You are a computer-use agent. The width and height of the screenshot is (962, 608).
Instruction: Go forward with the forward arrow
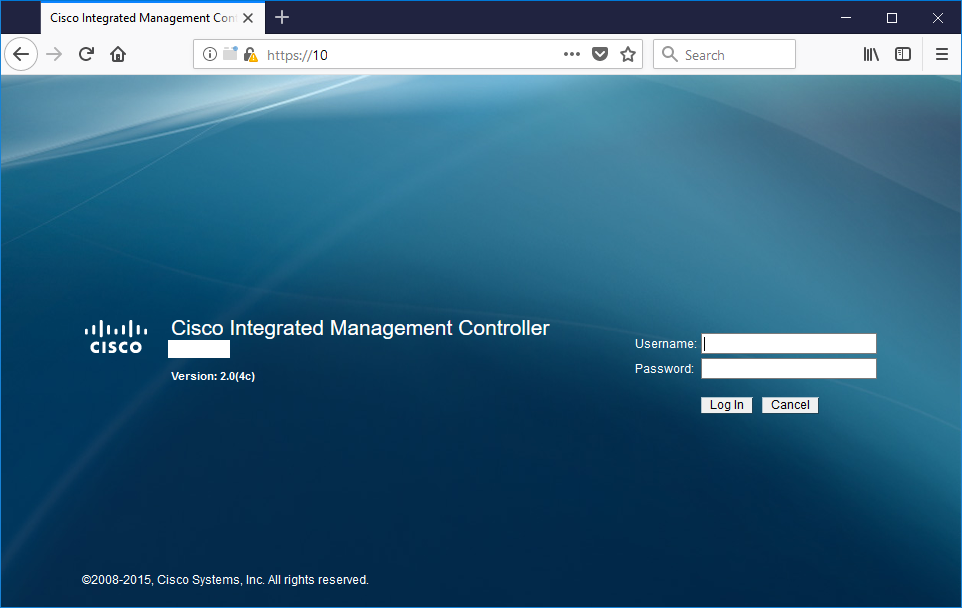54,55
